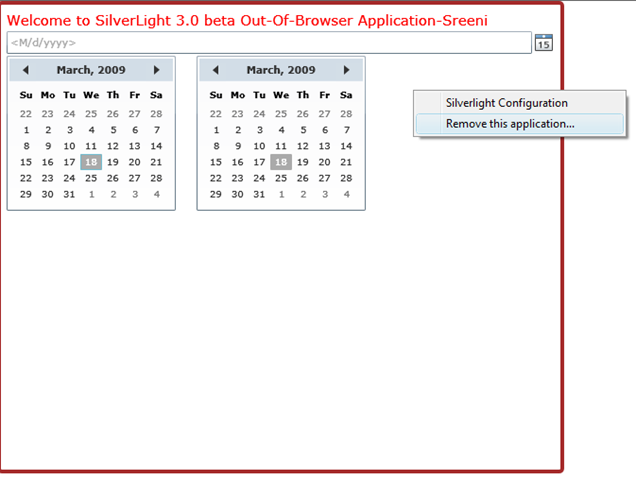Choose day 20 in right calendar
Image resolution: width=636 pixels, height=480 pixels.
(324, 162)
